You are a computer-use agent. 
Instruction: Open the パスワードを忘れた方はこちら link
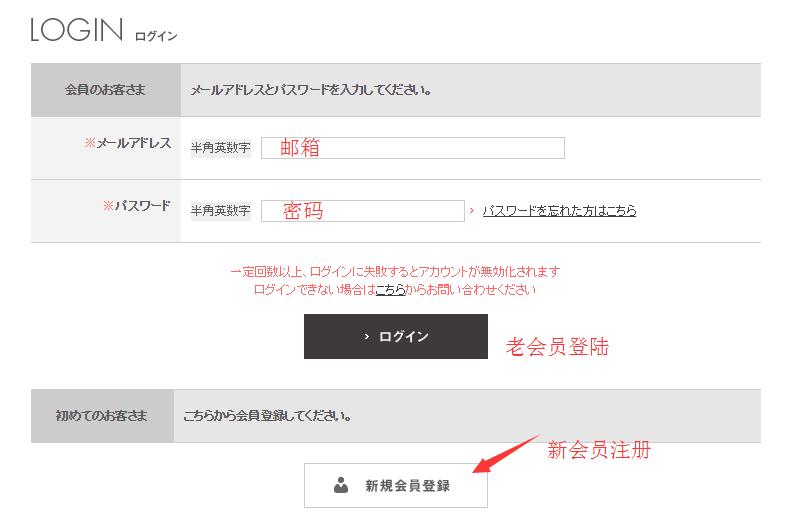[559, 211]
